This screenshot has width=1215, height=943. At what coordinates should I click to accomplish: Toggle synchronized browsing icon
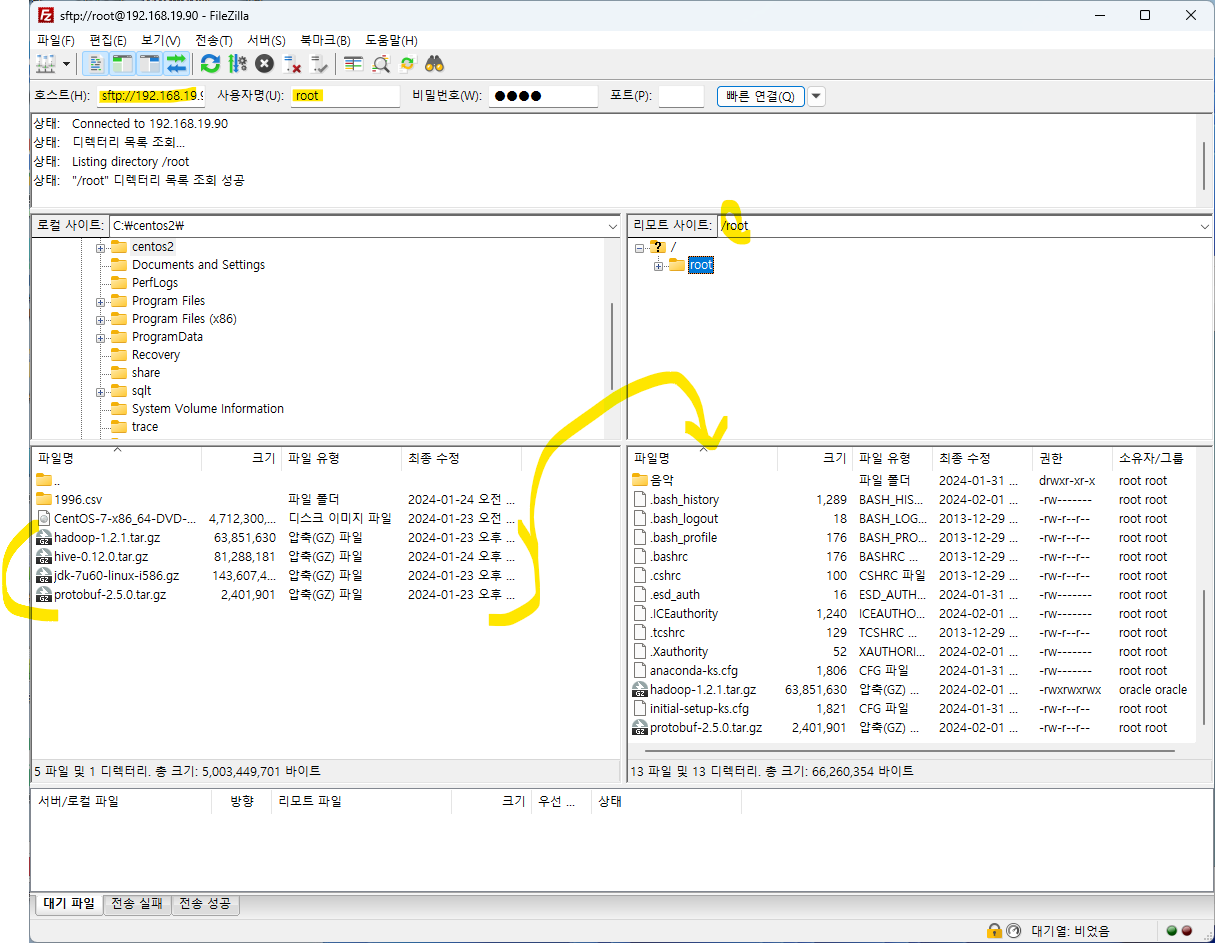point(407,64)
